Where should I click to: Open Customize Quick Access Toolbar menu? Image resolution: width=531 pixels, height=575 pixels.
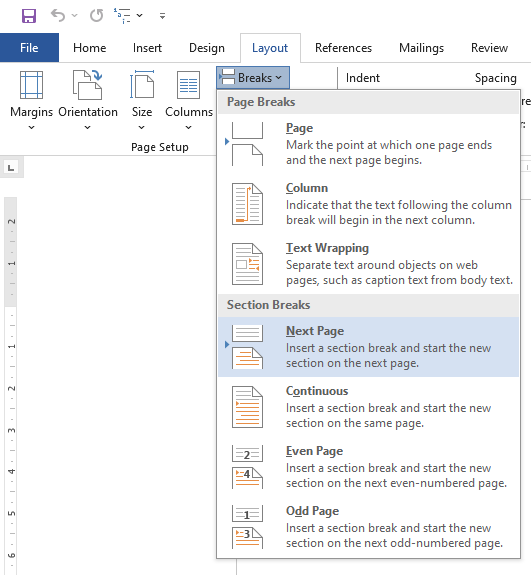pos(162,16)
